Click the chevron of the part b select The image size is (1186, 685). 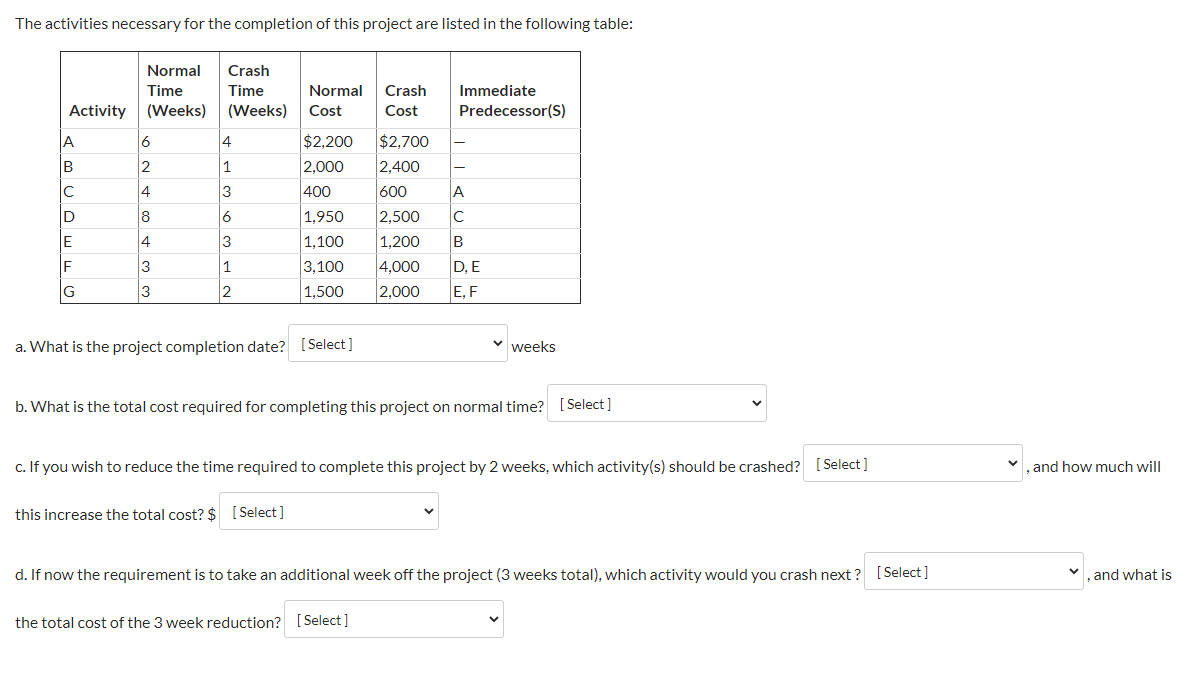(x=756, y=404)
